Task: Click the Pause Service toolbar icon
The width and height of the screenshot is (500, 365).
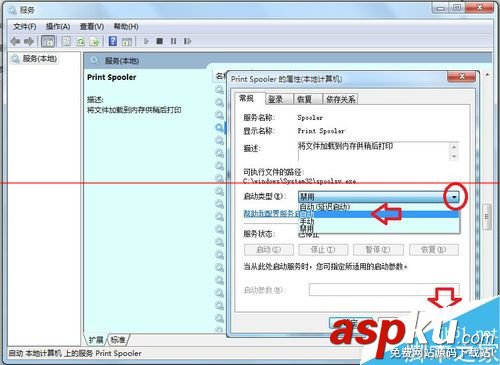Action: coord(173,41)
